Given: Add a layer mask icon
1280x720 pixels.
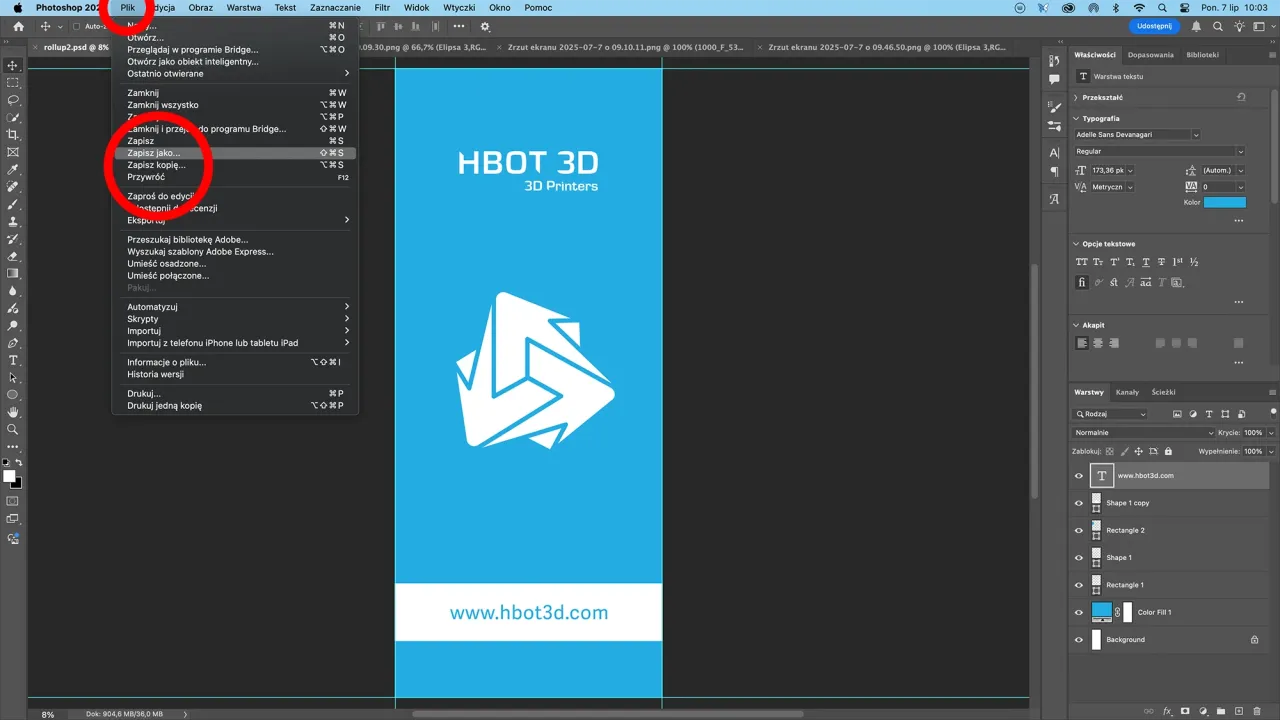Looking at the screenshot, I should (x=1186, y=711).
